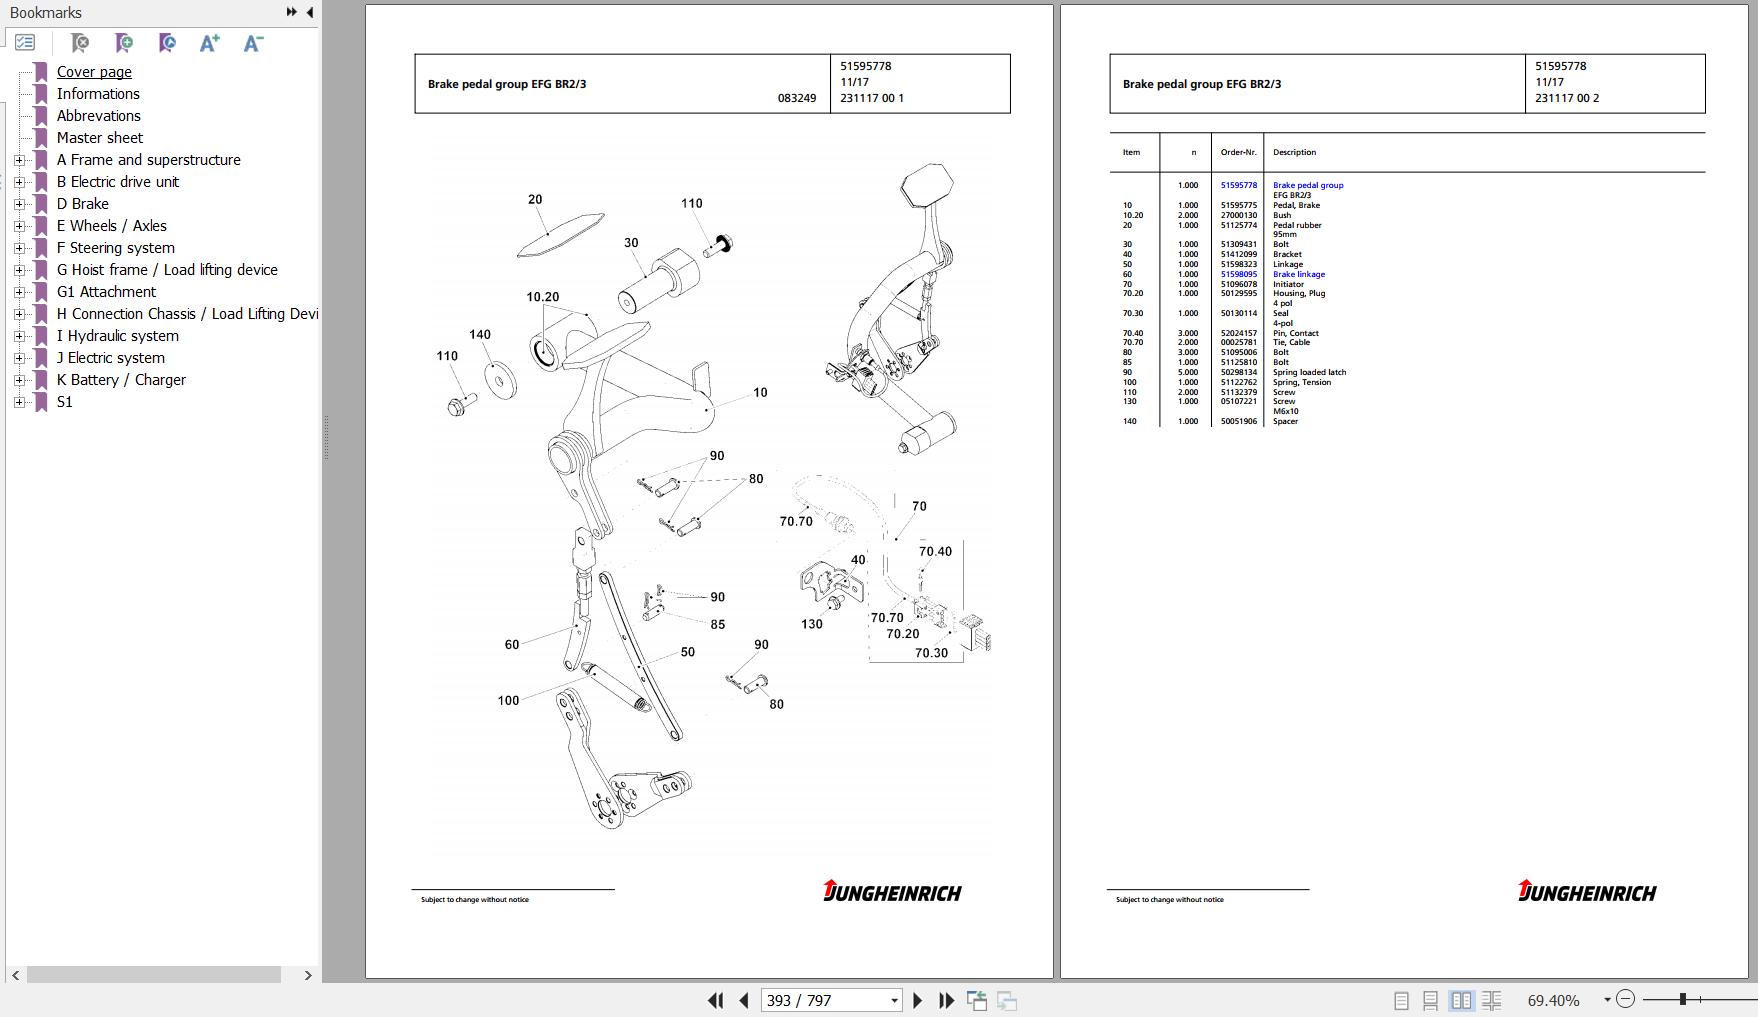The height and width of the screenshot is (1017, 1758).
Task: Open the bookmarks options menu icon
Action: (25, 43)
